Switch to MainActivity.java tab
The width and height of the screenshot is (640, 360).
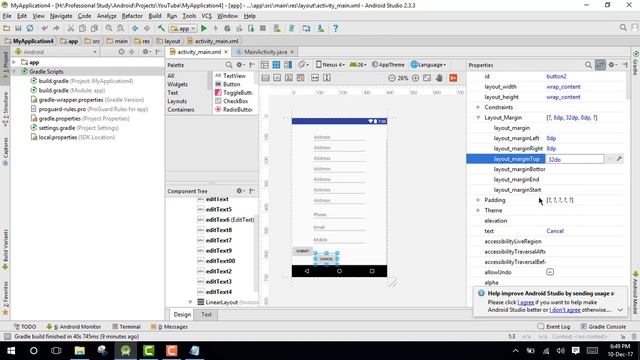[x=265, y=52]
